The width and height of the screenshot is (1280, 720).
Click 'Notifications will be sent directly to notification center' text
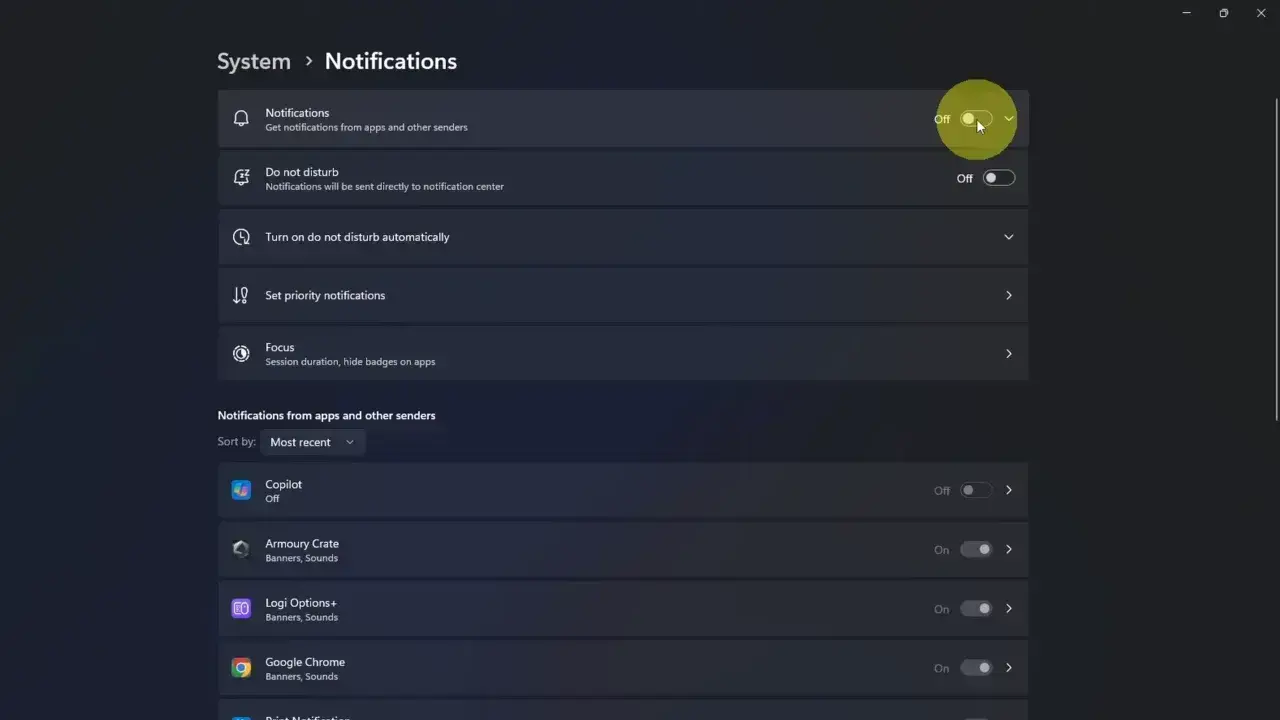[x=384, y=186]
